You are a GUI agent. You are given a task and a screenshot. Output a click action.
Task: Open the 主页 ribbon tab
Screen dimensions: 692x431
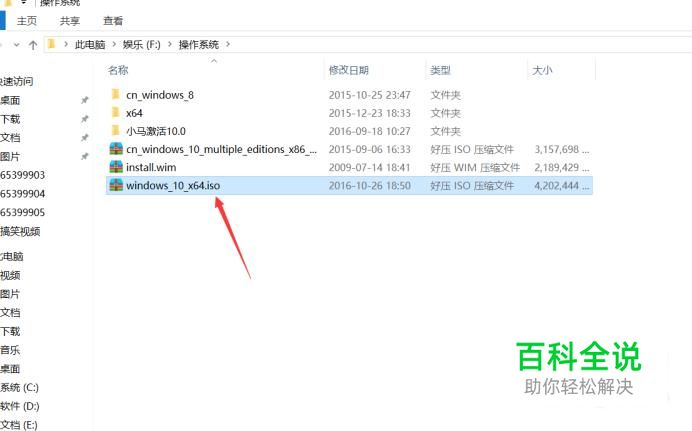coord(26,21)
